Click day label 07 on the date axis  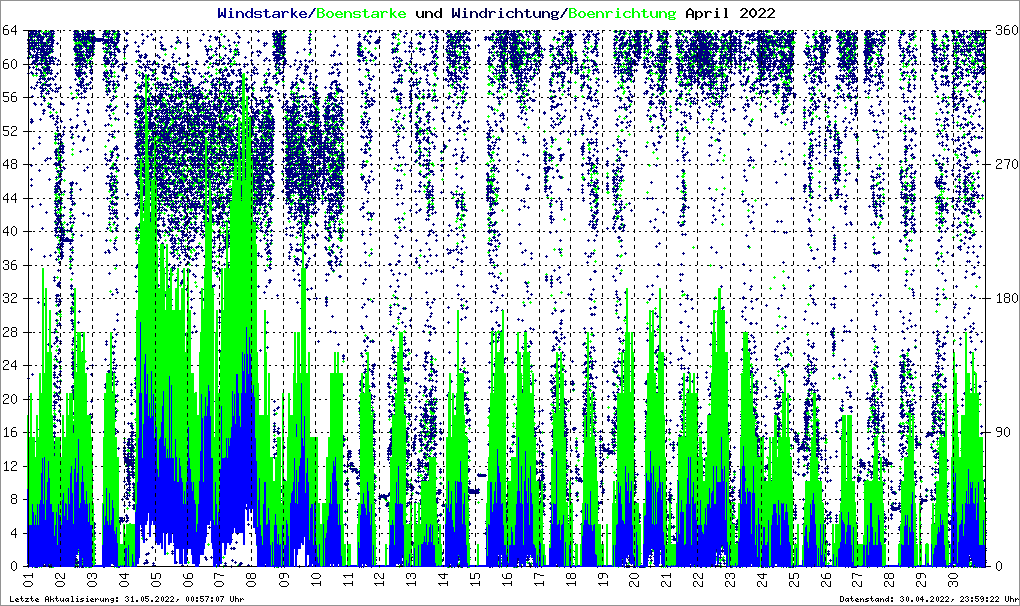click(x=219, y=577)
